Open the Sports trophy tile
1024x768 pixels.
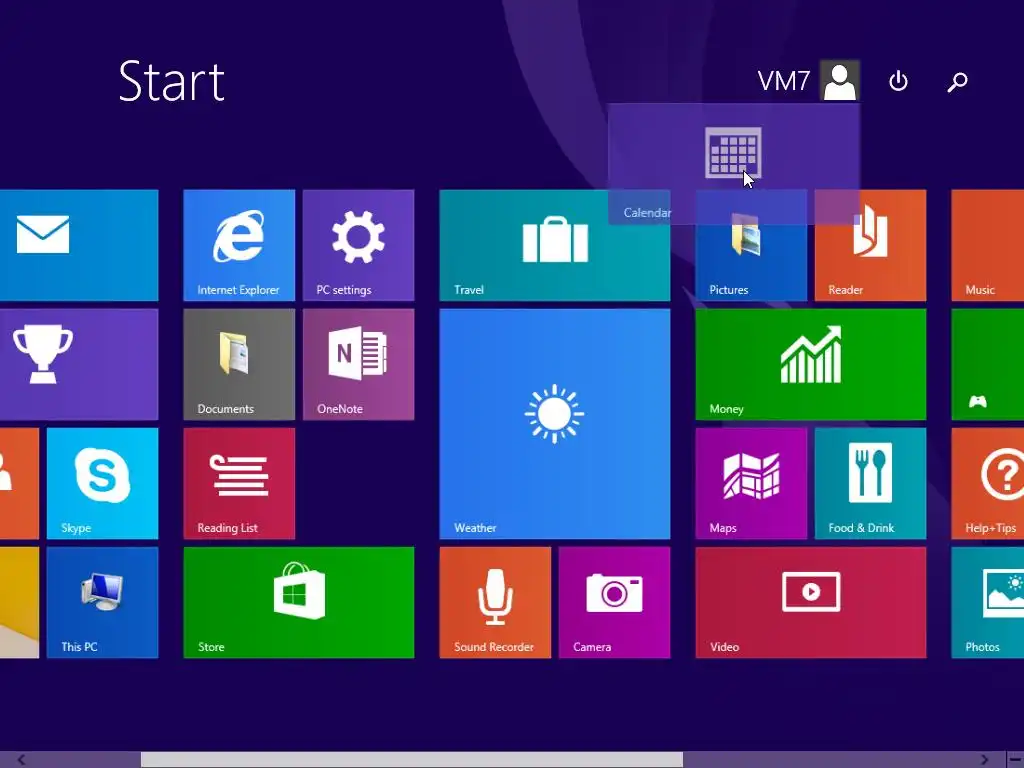coord(79,364)
